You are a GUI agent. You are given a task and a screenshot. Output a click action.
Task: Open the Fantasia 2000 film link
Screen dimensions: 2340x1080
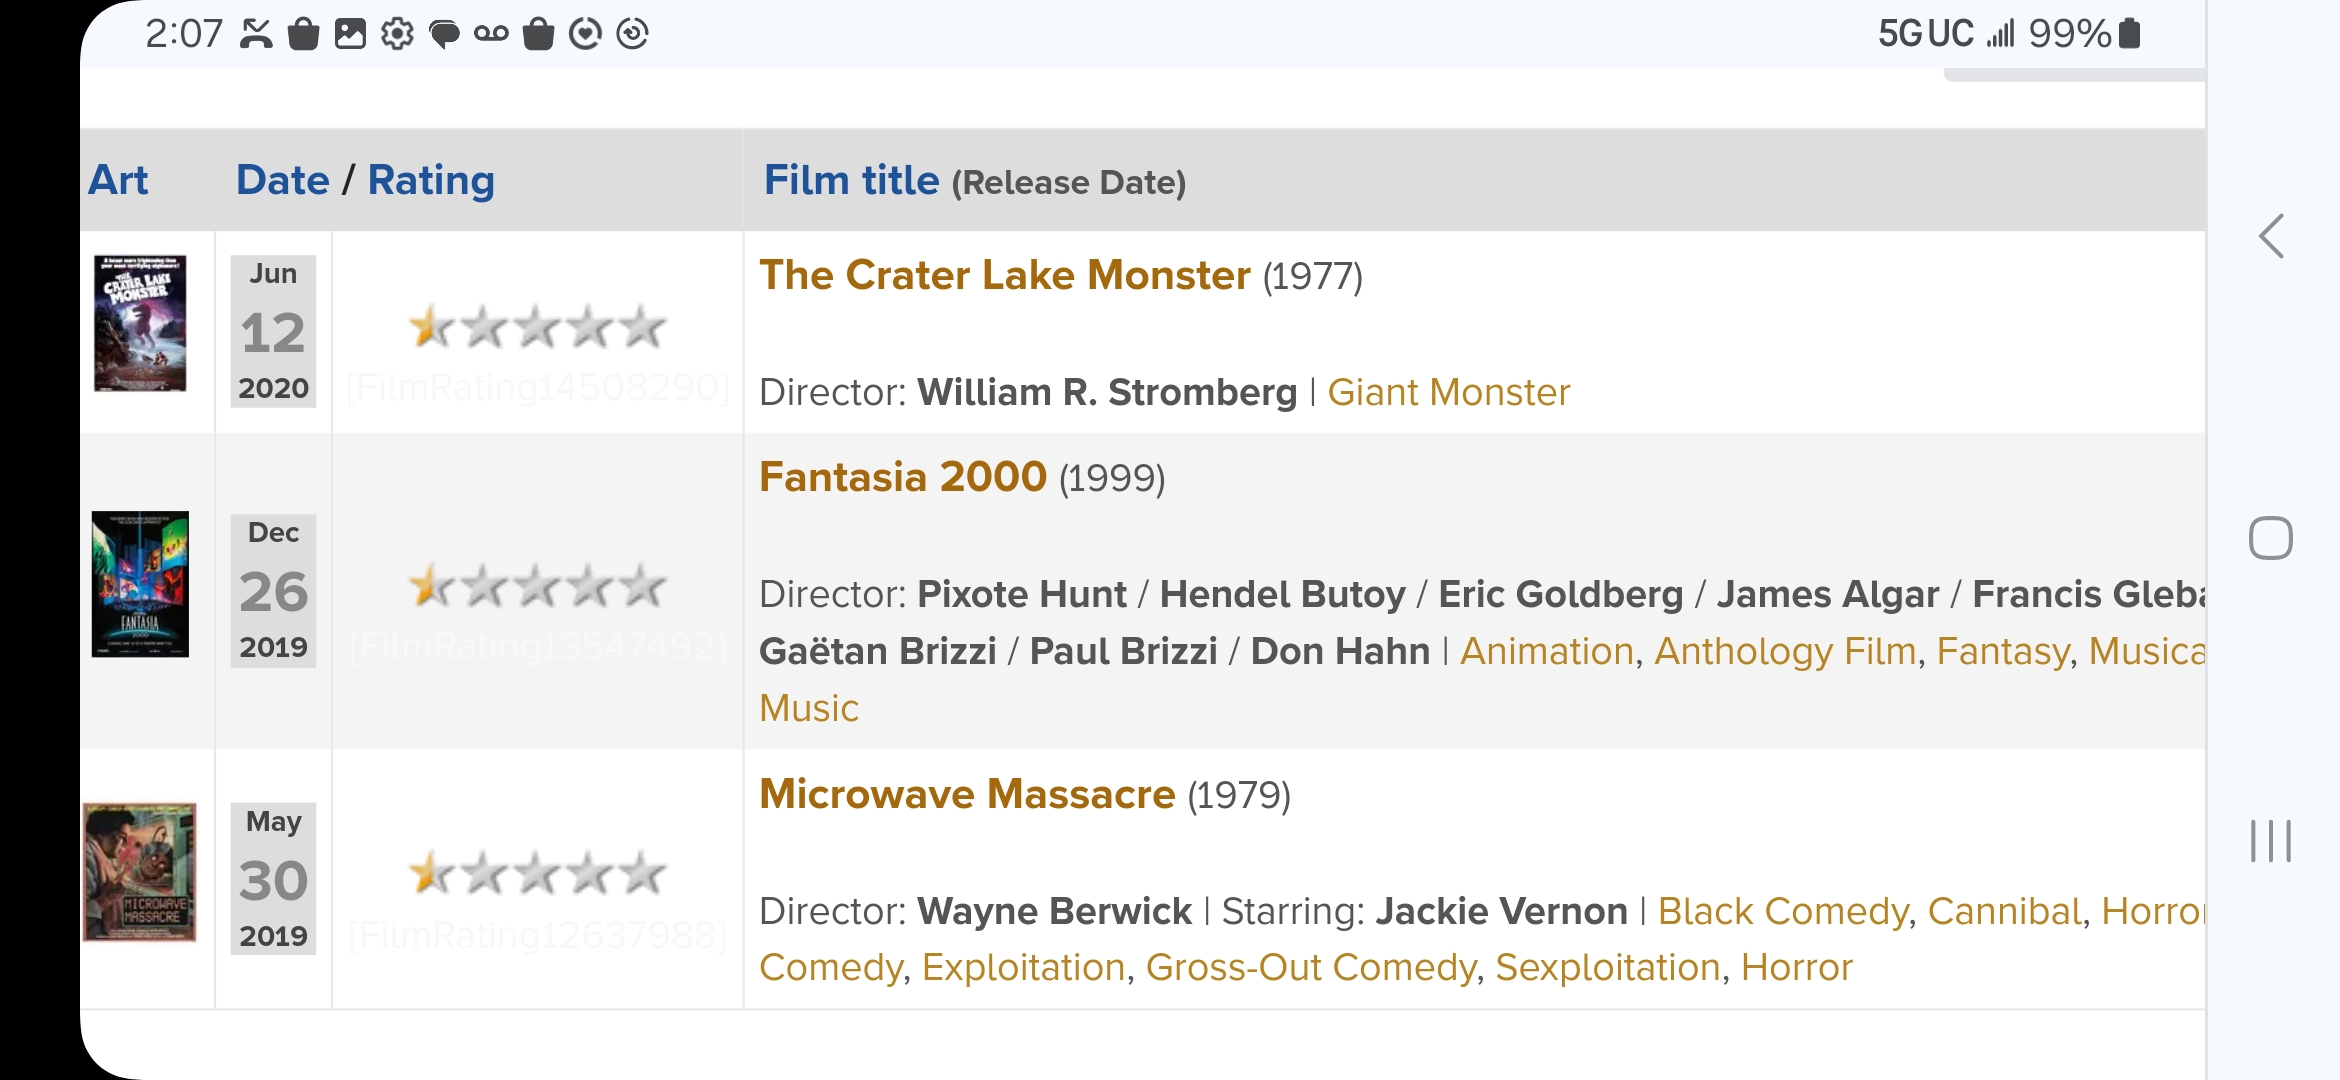pos(902,477)
